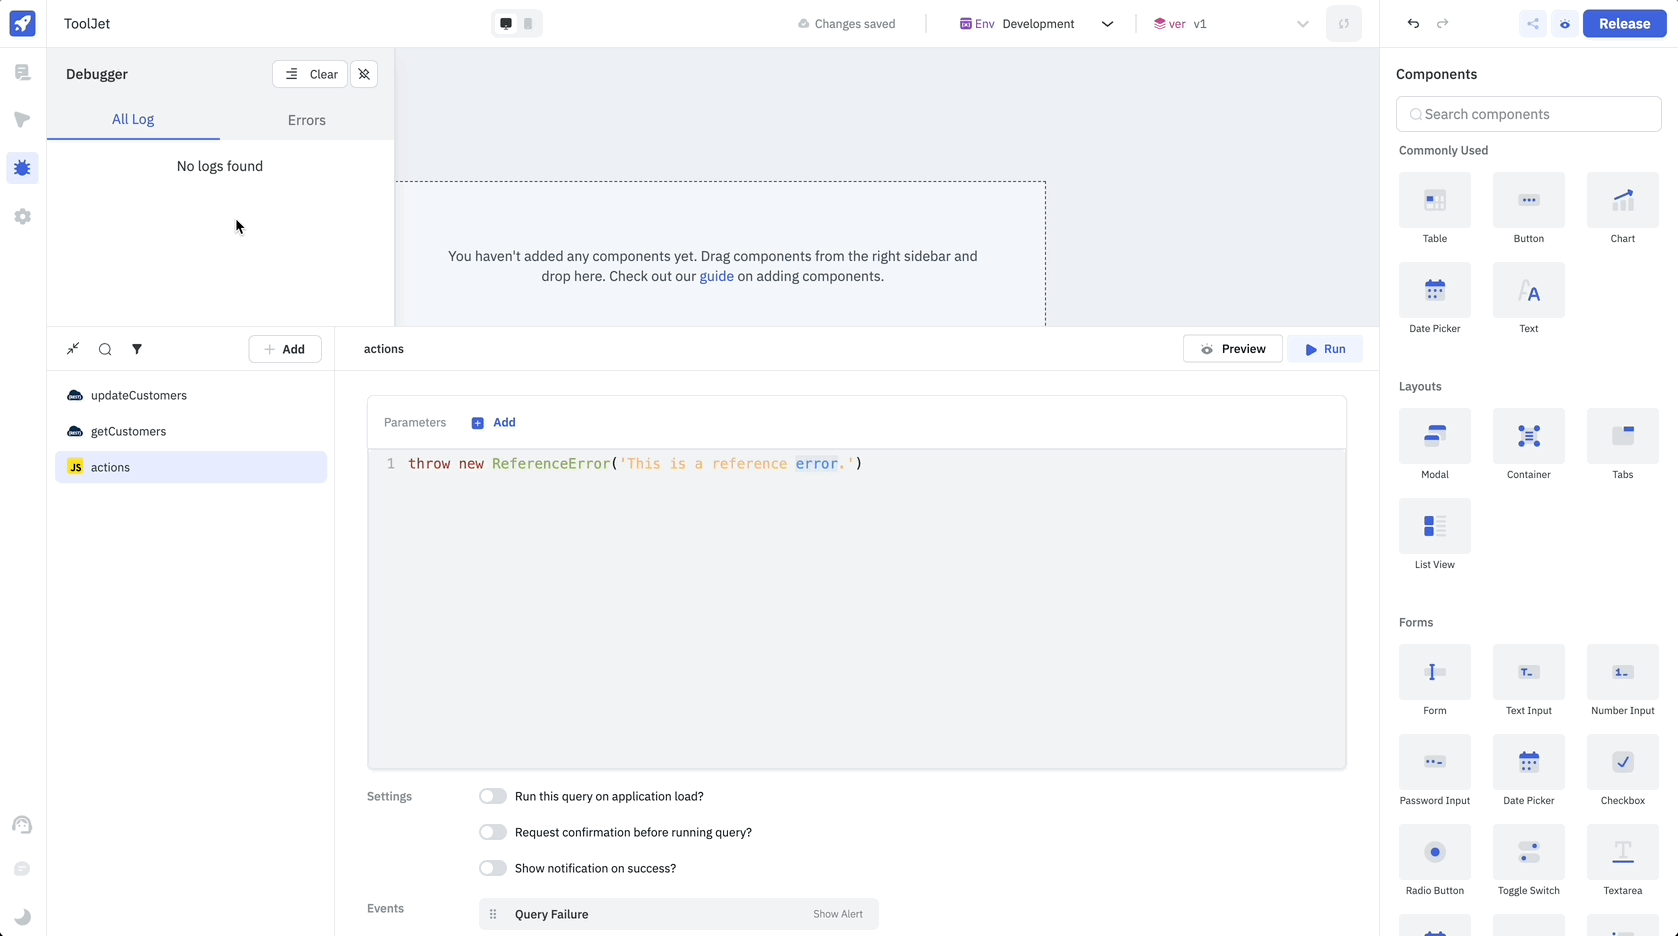Click the Release button
Screen dimensions: 1678x936
click(1623, 24)
